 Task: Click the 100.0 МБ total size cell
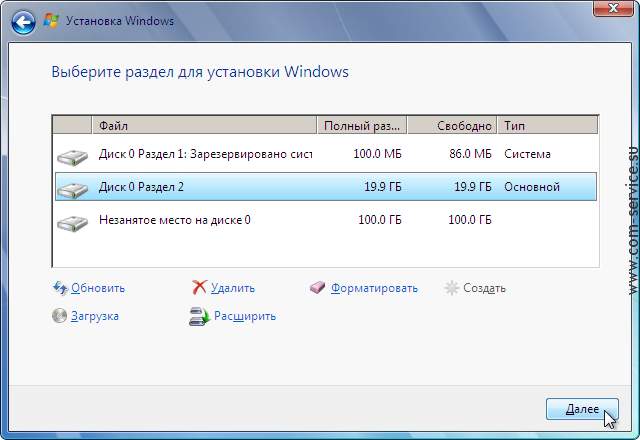[x=377, y=154]
